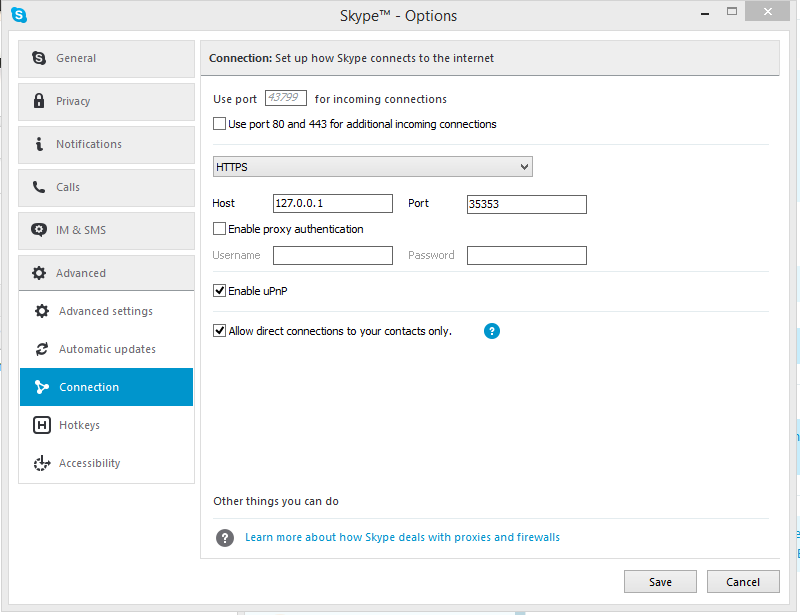Click the proxy Password field
This screenshot has height=615, width=800.
point(527,255)
